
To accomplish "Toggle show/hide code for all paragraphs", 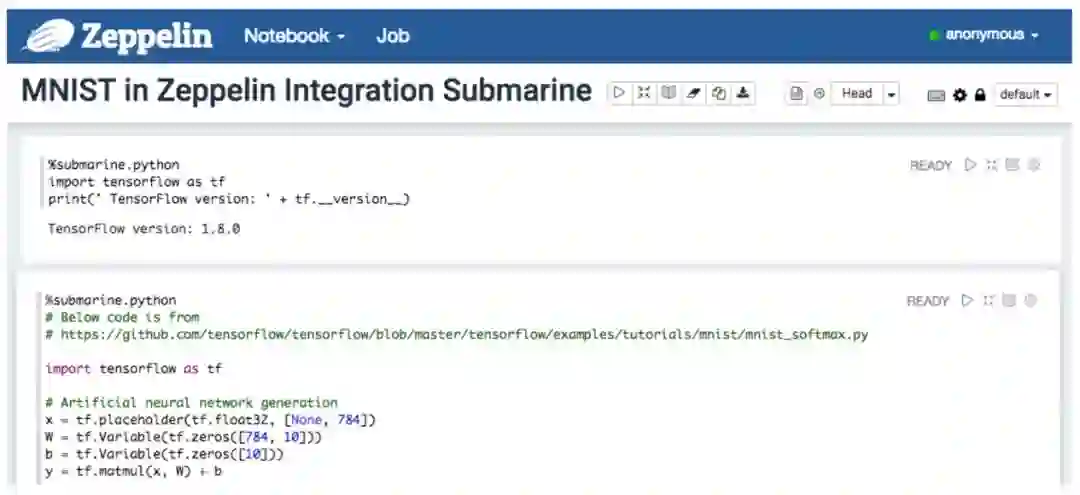I will click(644, 93).
